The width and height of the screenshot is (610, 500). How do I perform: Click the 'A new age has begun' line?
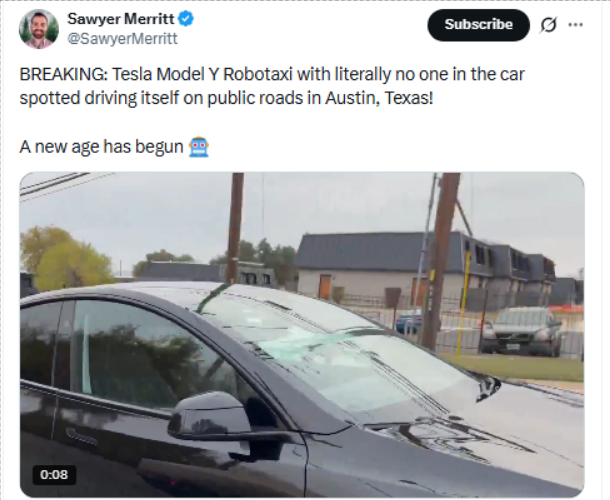[x=101, y=147]
